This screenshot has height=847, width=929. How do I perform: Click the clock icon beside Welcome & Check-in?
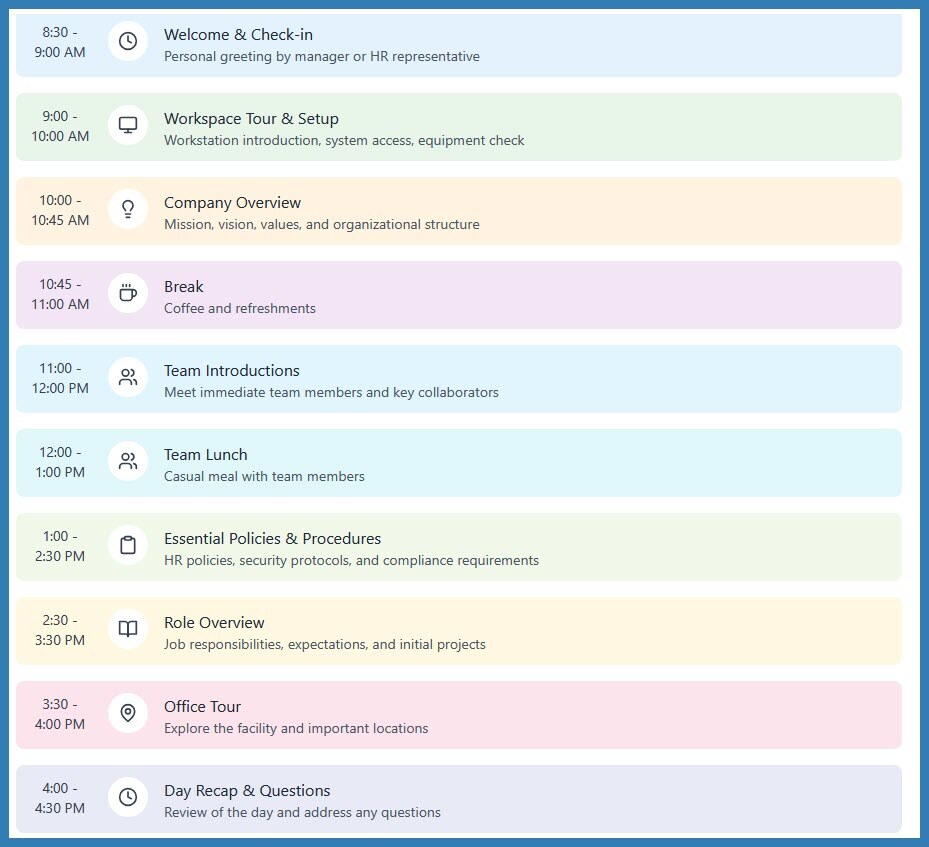point(128,41)
